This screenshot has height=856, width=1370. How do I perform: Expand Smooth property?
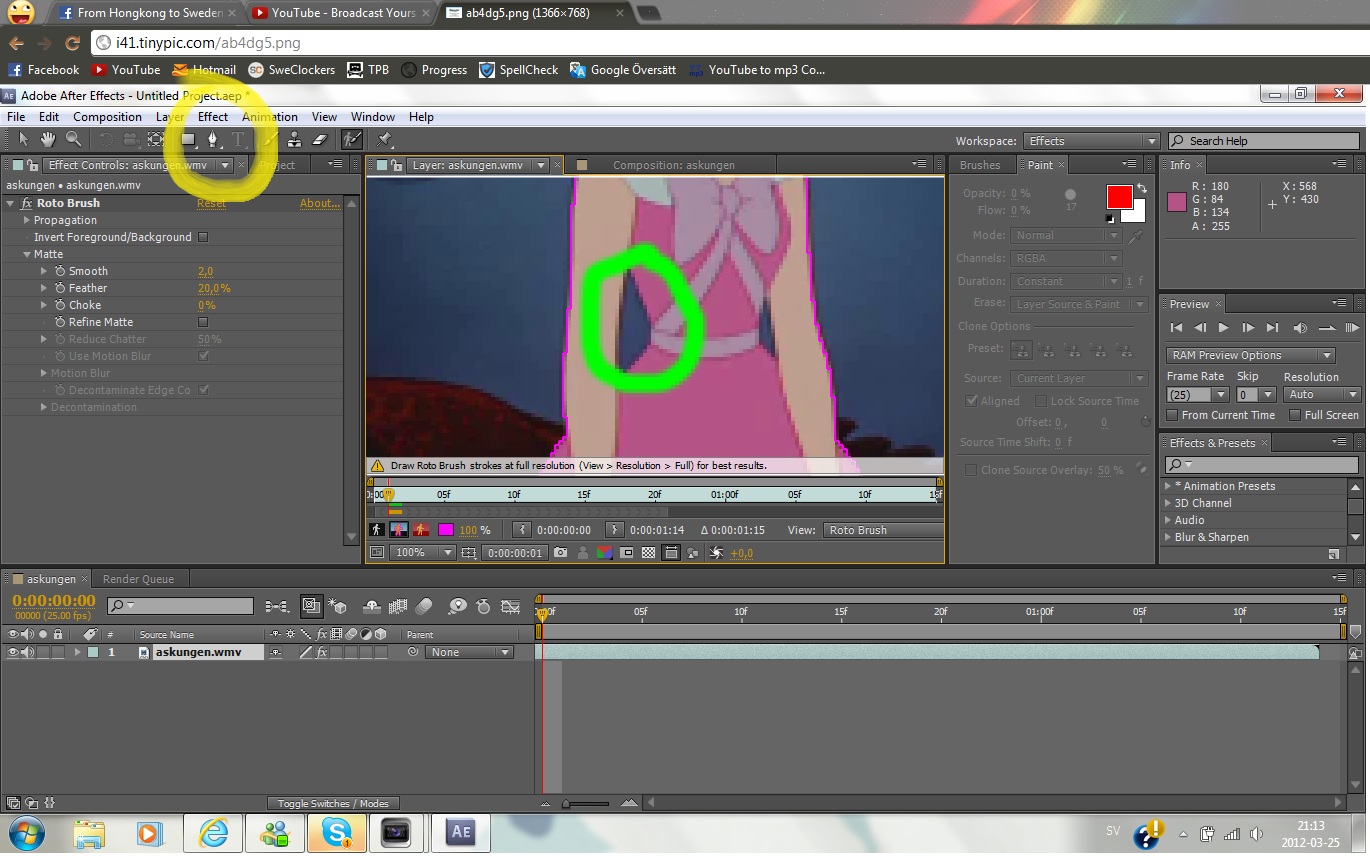[44, 271]
